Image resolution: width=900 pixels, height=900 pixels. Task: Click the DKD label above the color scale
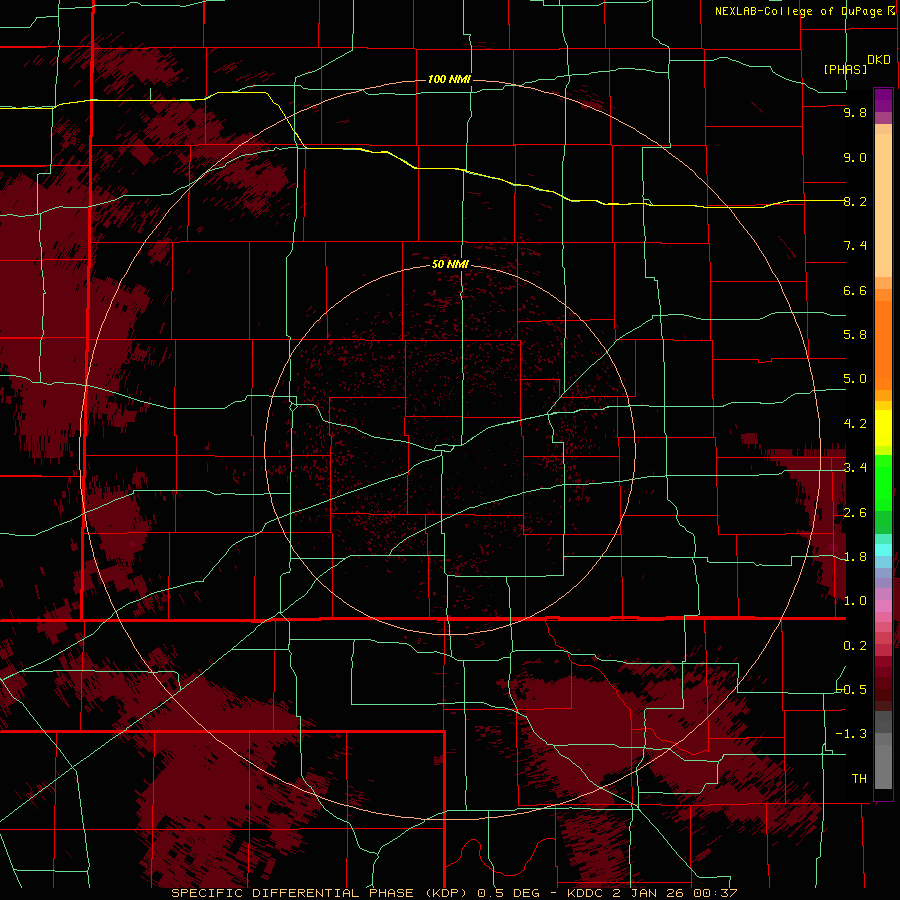(x=879, y=60)
